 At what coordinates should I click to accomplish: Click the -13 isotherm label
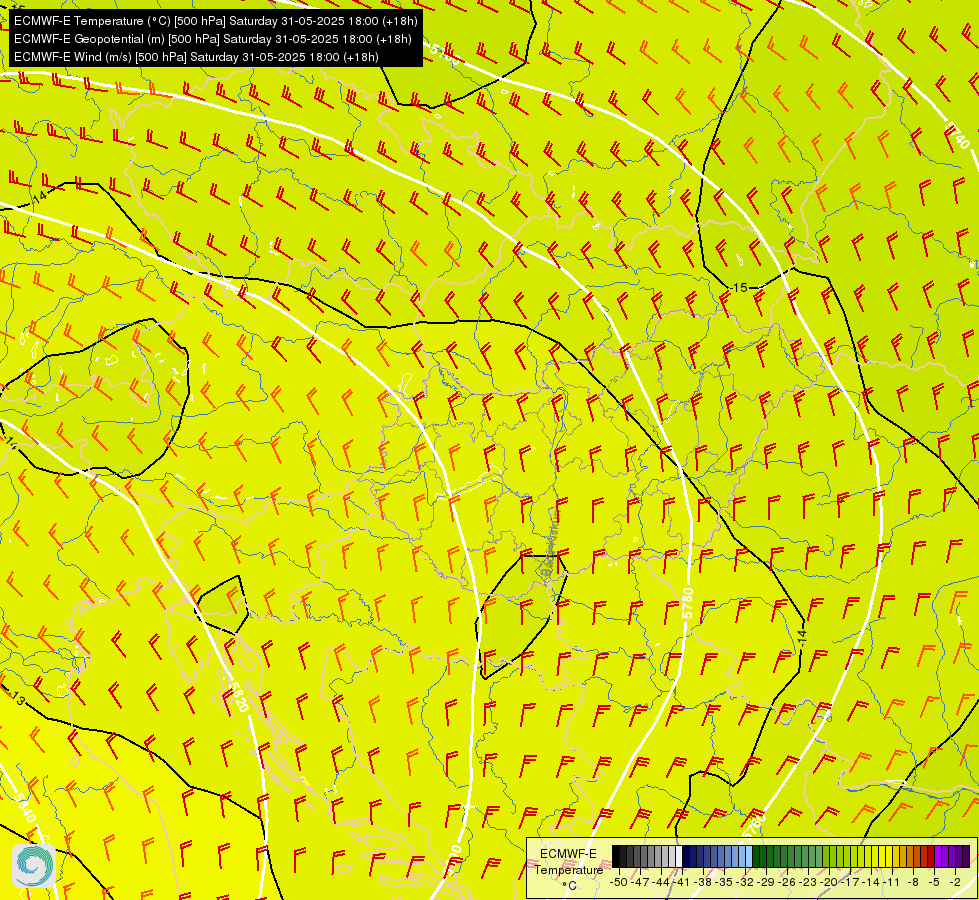17,698
